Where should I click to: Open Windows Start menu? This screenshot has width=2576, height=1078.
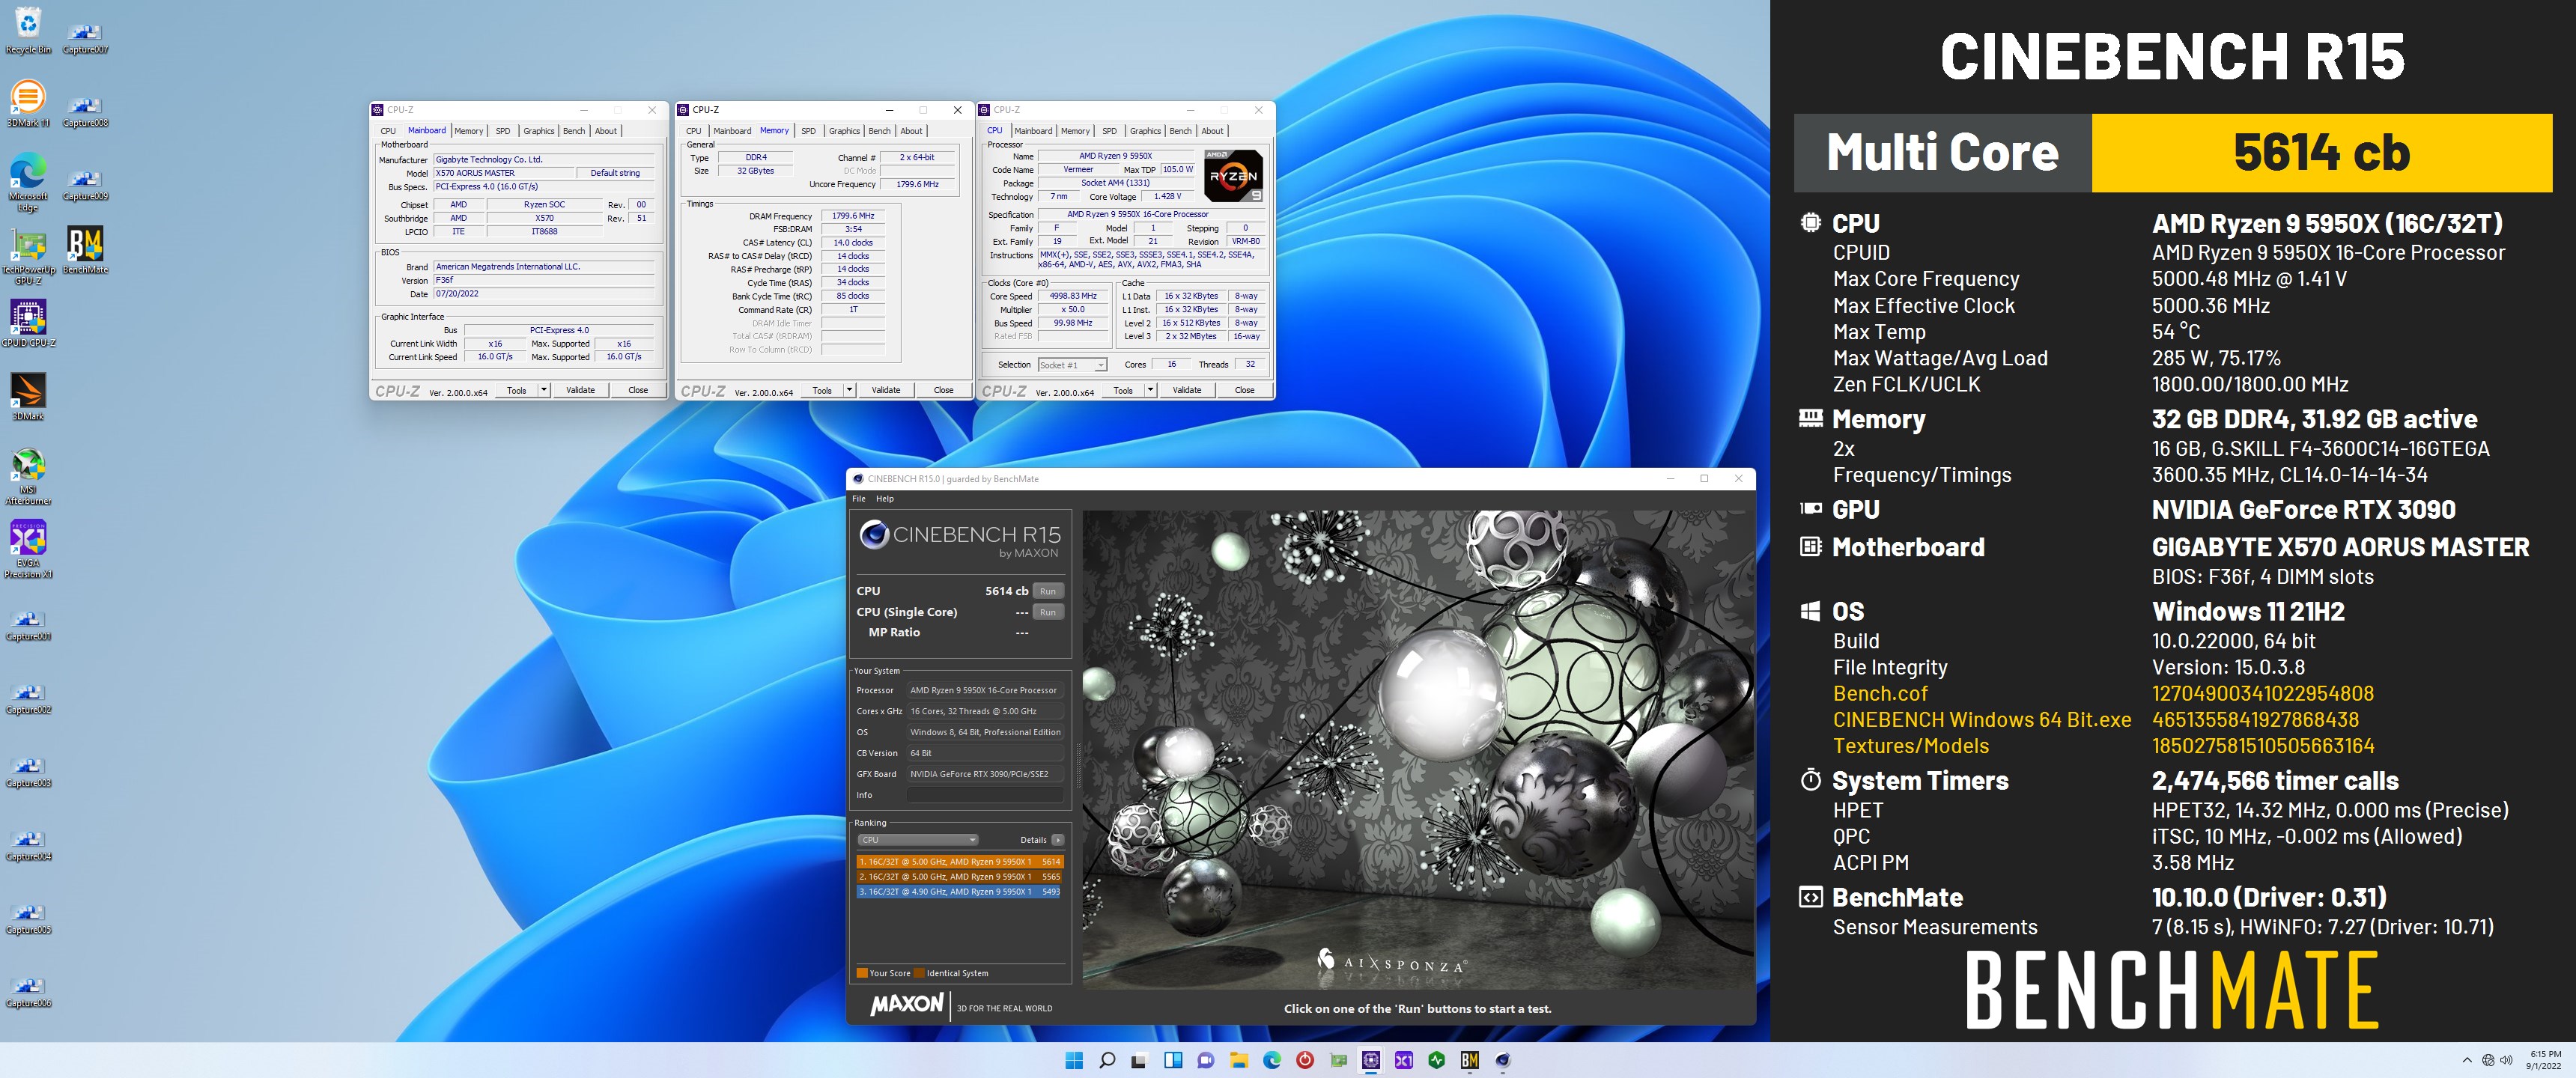coord(1074,1060)
